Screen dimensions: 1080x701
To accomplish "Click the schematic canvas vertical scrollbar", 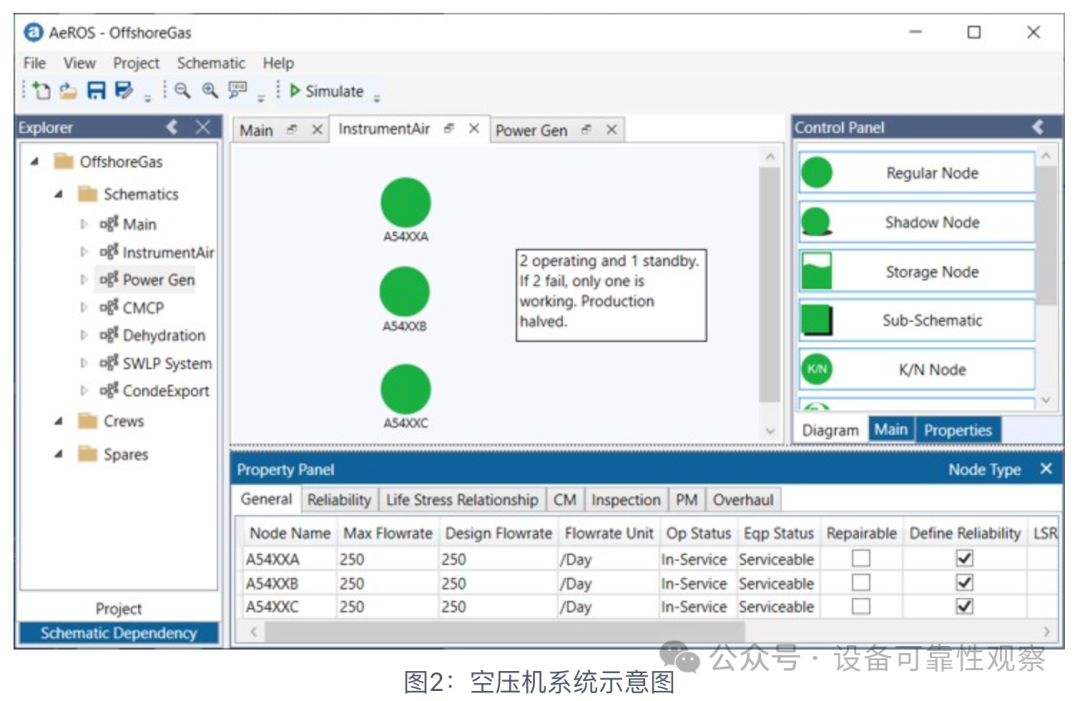I will tap(770, 284).
